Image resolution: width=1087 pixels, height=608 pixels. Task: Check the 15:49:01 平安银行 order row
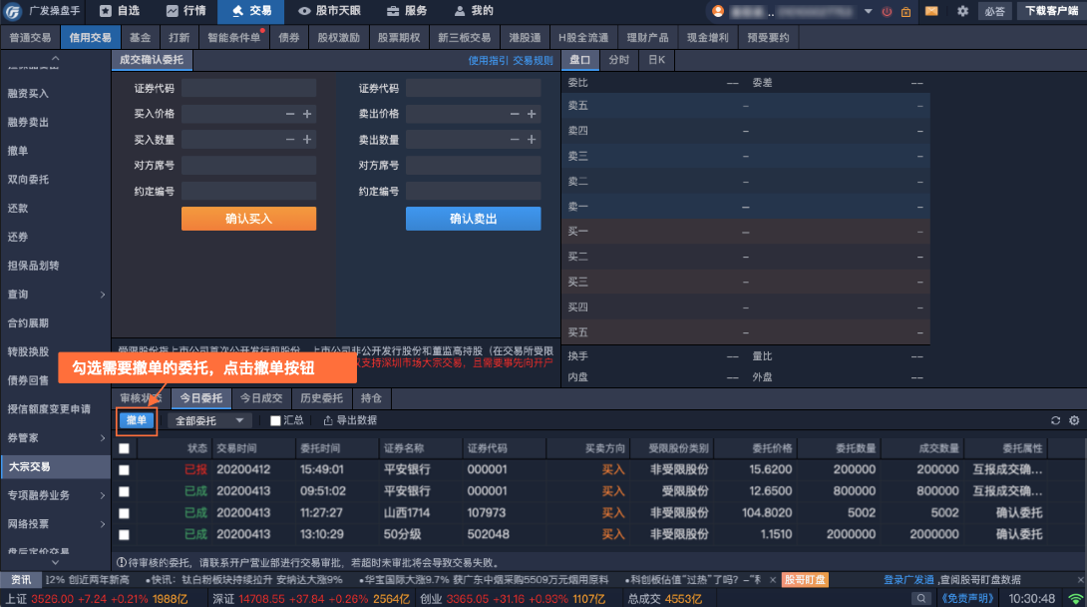[124, 470]
